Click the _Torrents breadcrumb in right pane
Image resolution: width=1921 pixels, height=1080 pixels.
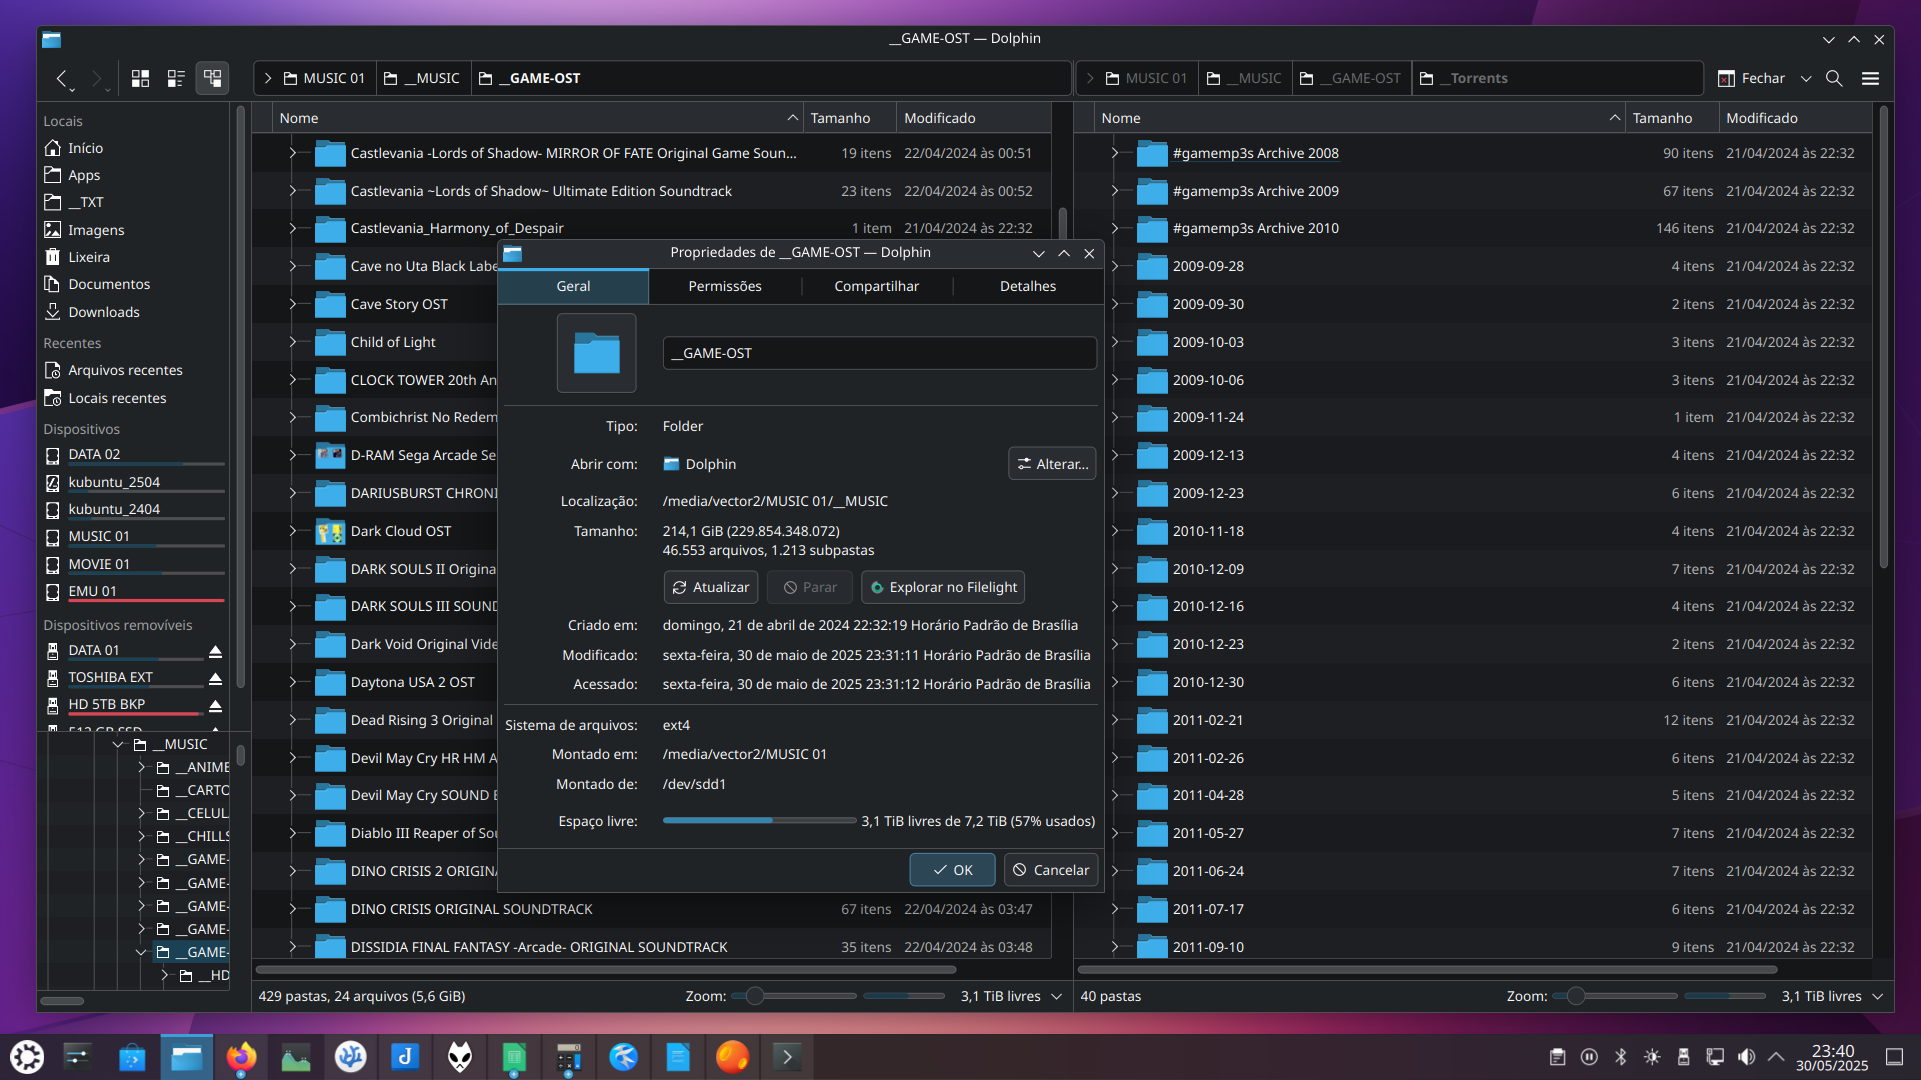click(1465, 78)
